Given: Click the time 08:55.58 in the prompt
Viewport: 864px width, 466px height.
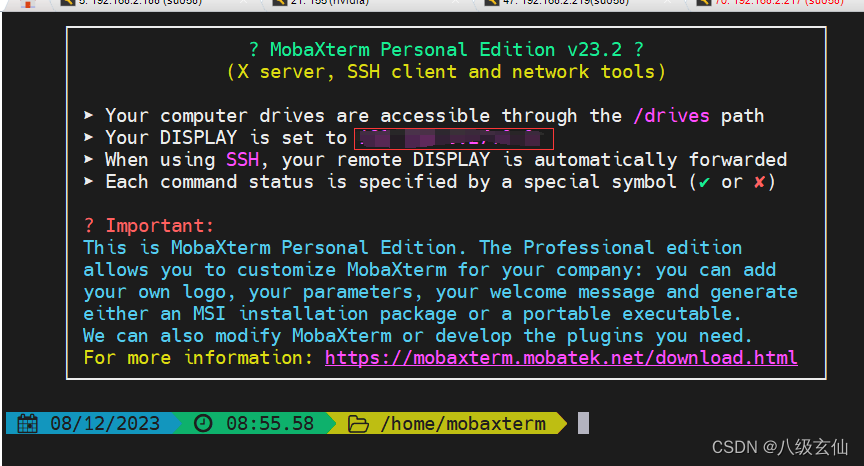Looking at the screenshot, I should [270, 424].
